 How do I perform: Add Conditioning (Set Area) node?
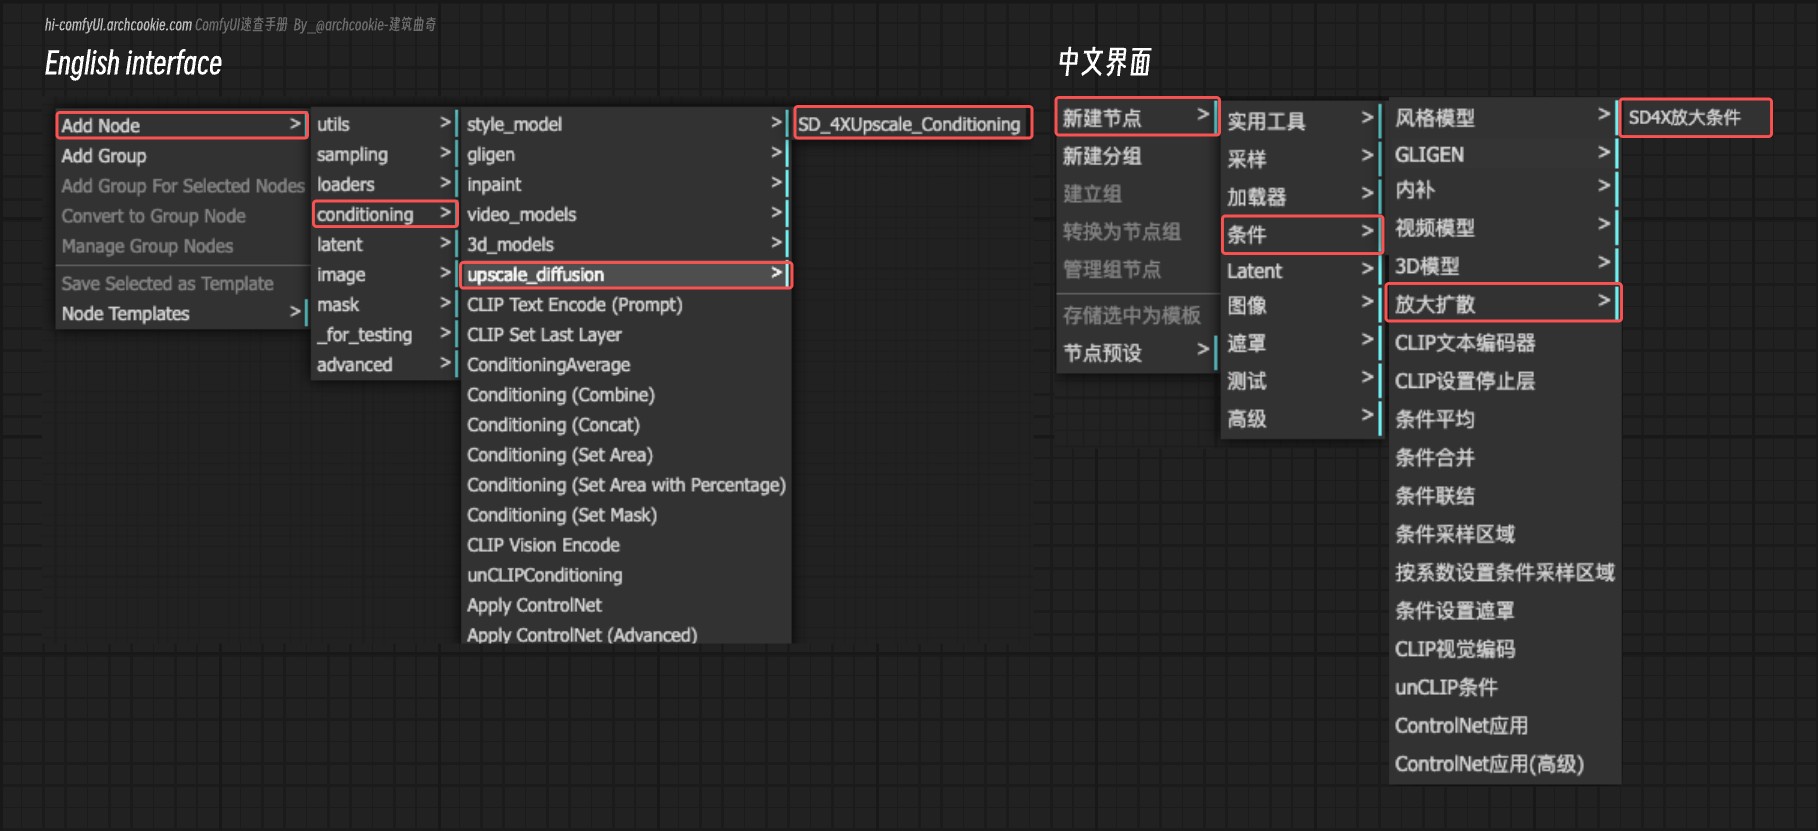click(625, 455)
